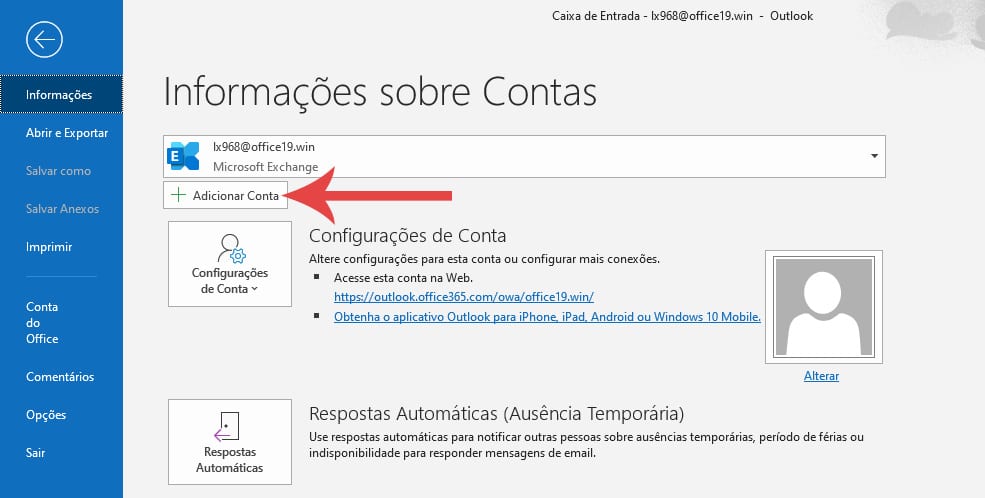Open the Informações tab

coord(60,95)
